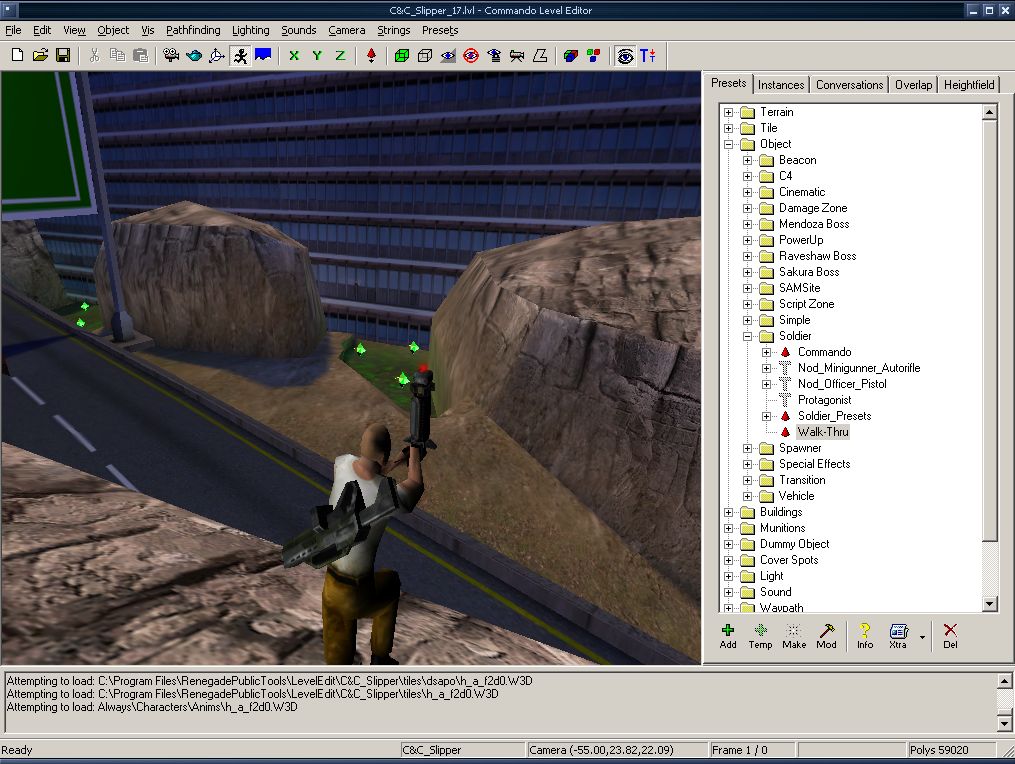The height and width of the screenshot is (764, 1015).
Task: Click the Save file toolbar icon
Action: pyautogui.click(x=62, y=56)
